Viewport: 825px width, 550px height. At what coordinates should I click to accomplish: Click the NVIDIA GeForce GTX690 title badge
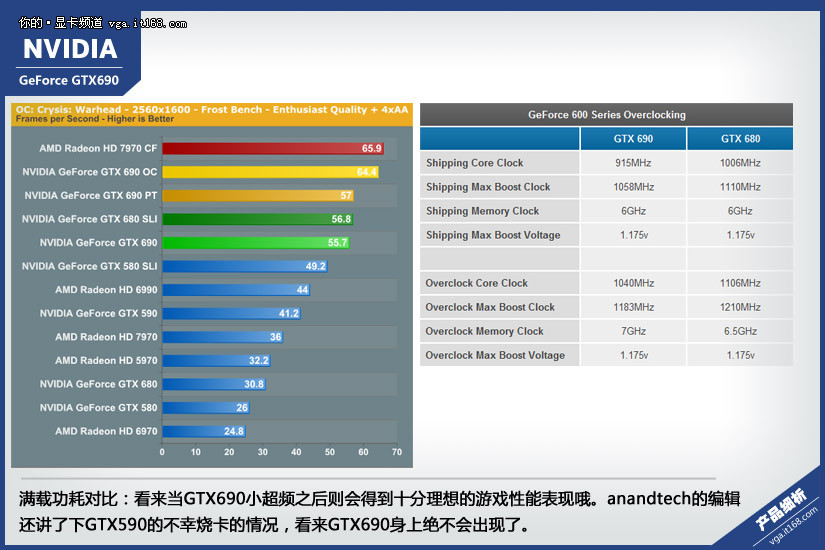coord(71,52)
